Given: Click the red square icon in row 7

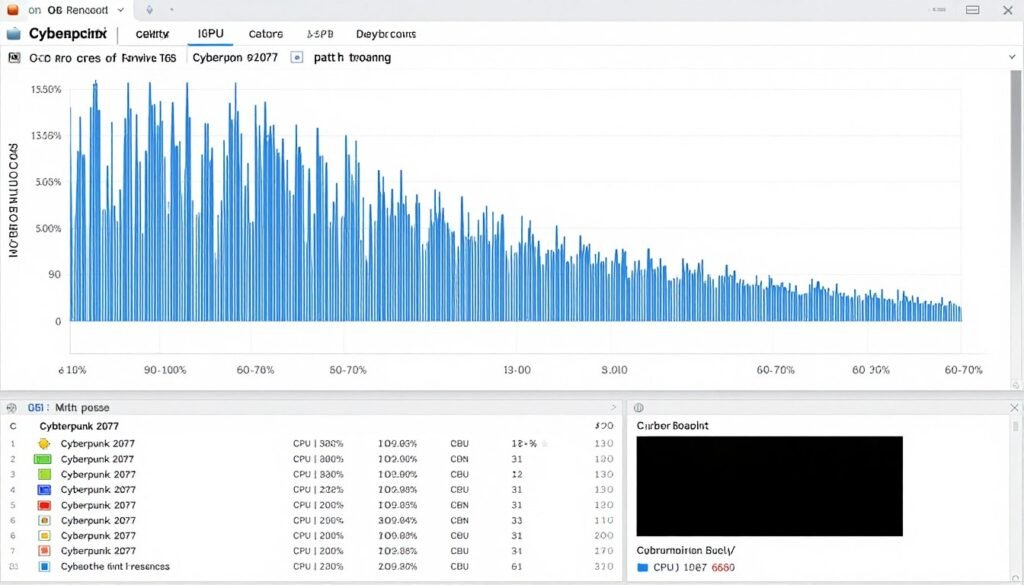Looking at the screenshot, I should click(44, 551).
